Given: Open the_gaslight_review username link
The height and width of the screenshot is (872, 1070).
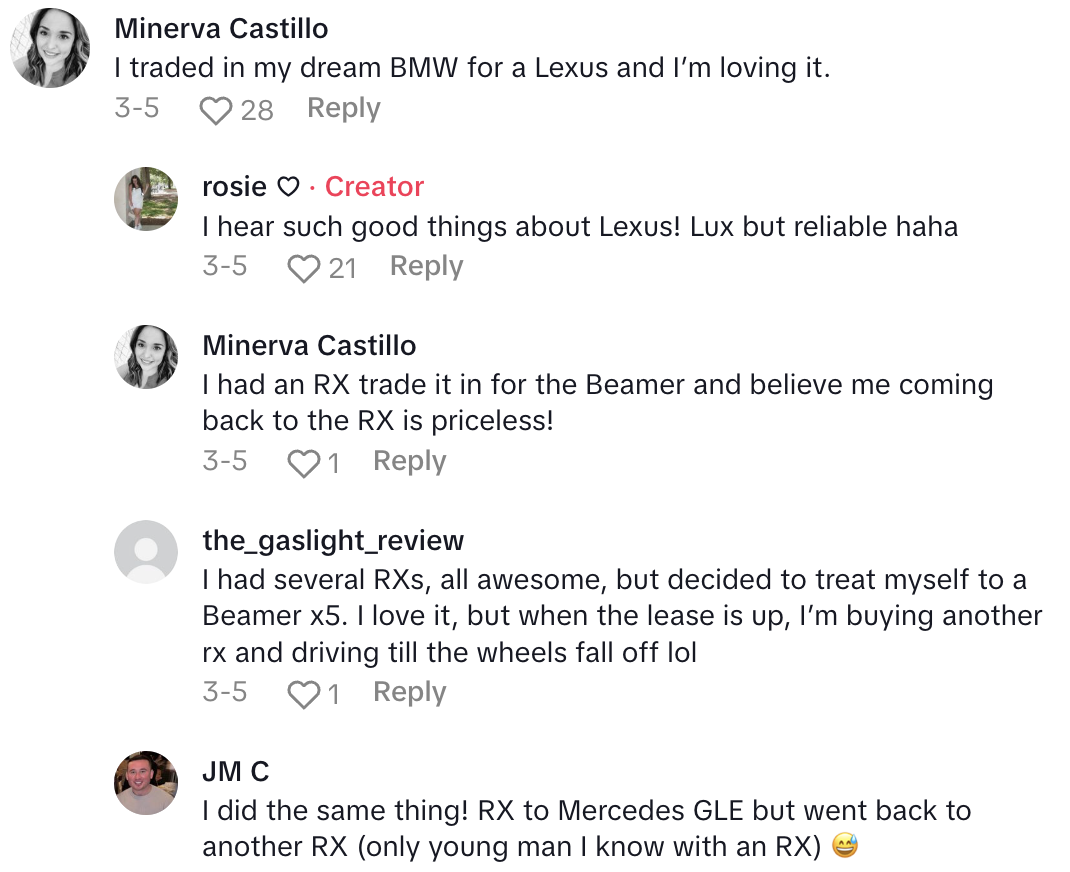Looking at the screenshot, I should tap(333, 541).
